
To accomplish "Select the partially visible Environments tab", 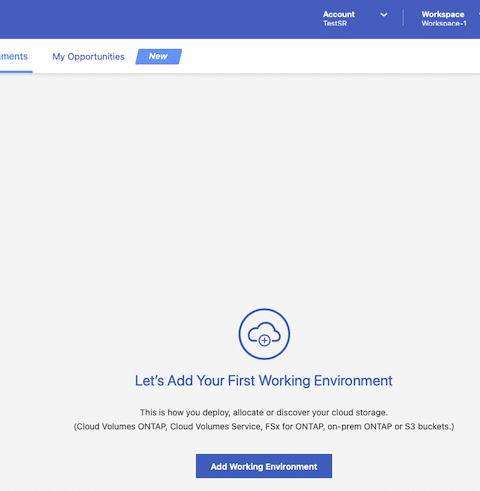I will 14,57.
